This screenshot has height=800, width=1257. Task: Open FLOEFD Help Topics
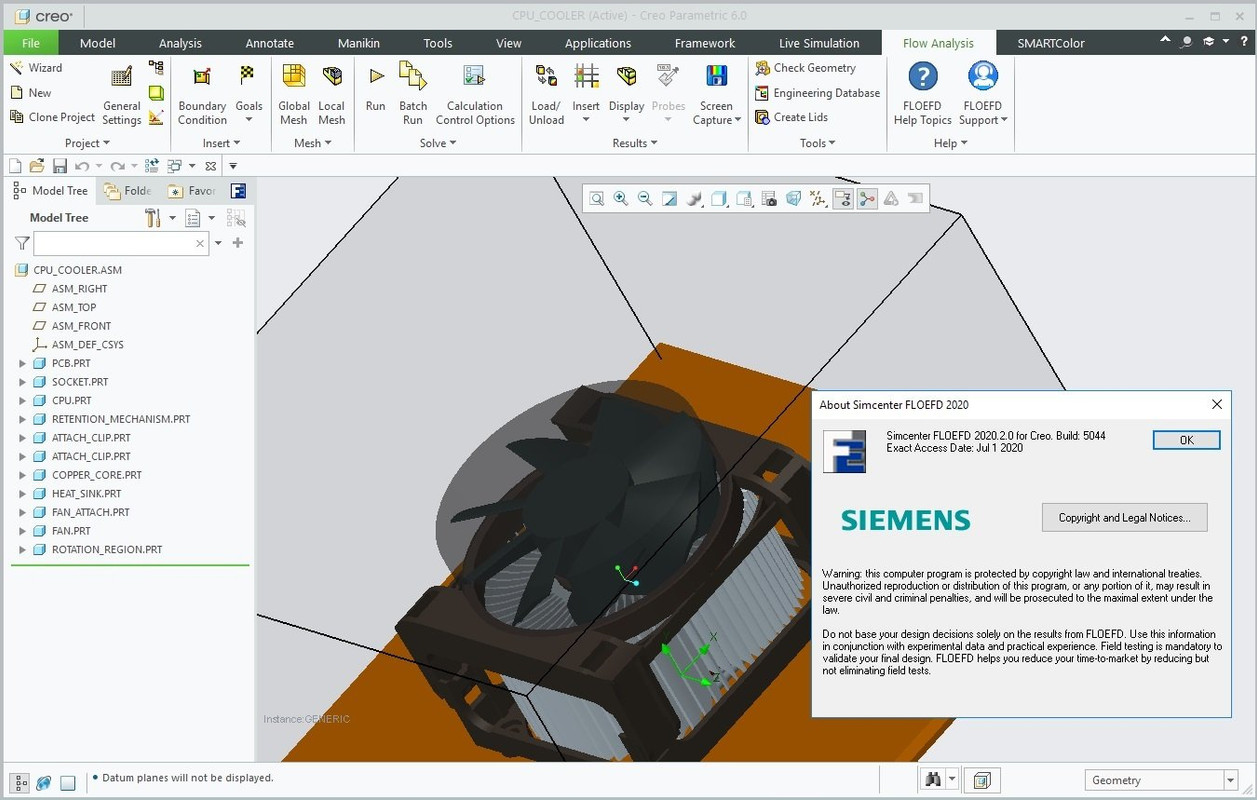[922, 94]
